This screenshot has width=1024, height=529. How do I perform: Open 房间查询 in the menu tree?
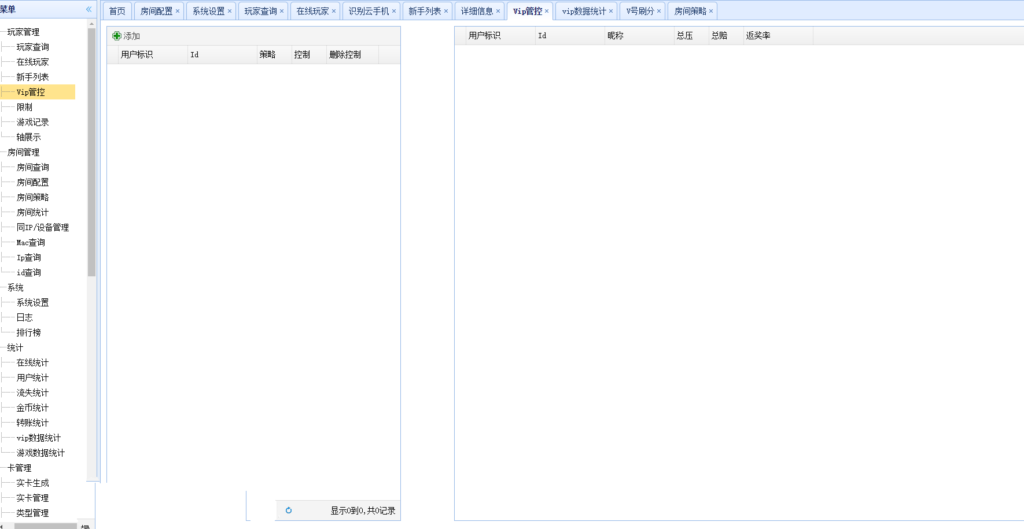tap(33, 167)
